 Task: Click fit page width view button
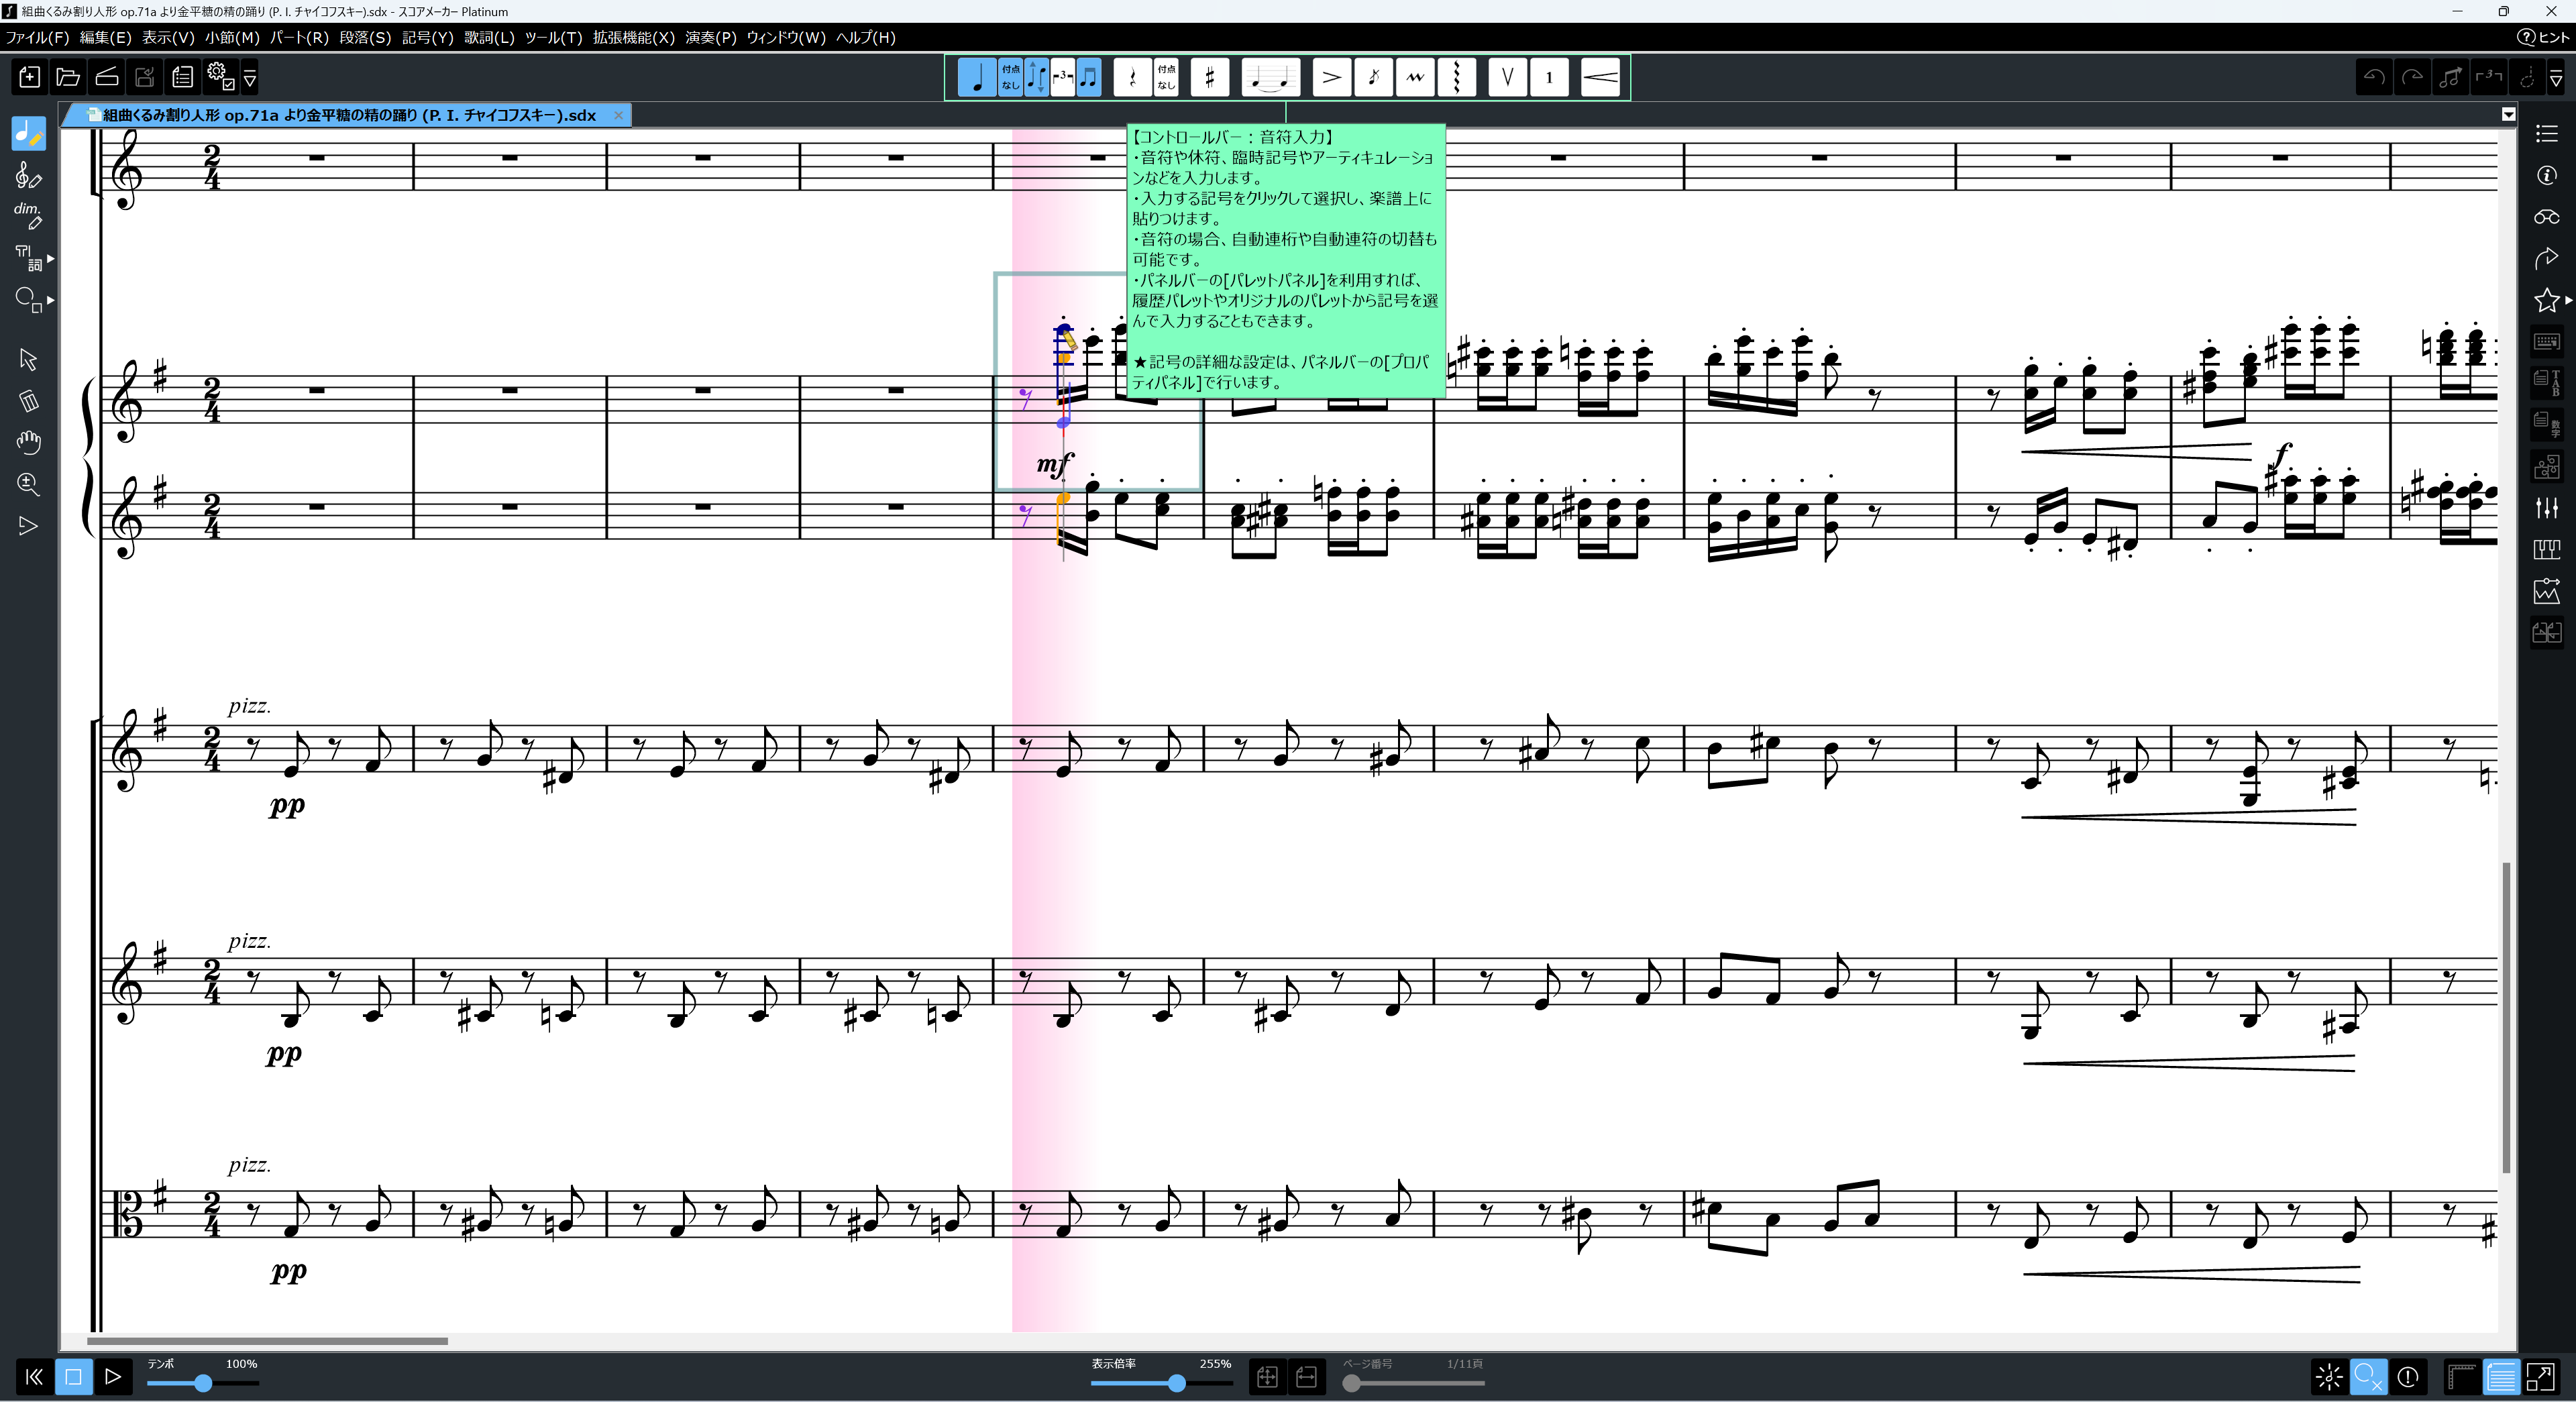point(1306,1377)
